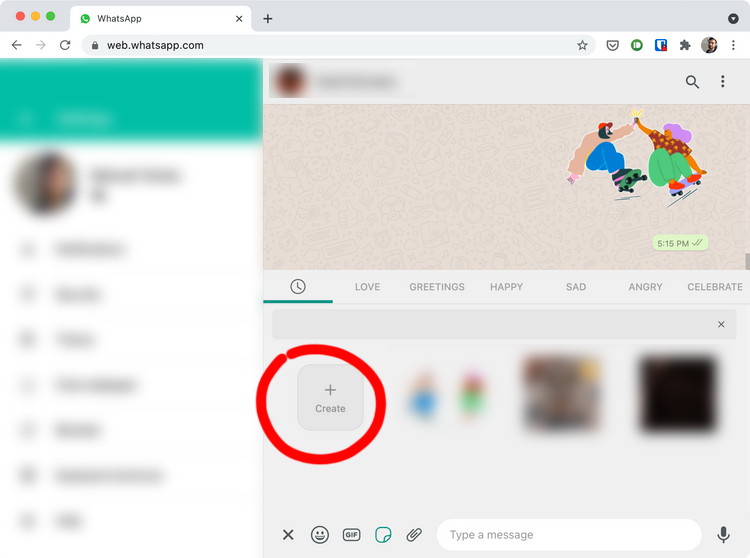Switch to the SAD sticker category
Image resolution: width=750 pixels, height=558 pixels.
pos(576,287)
